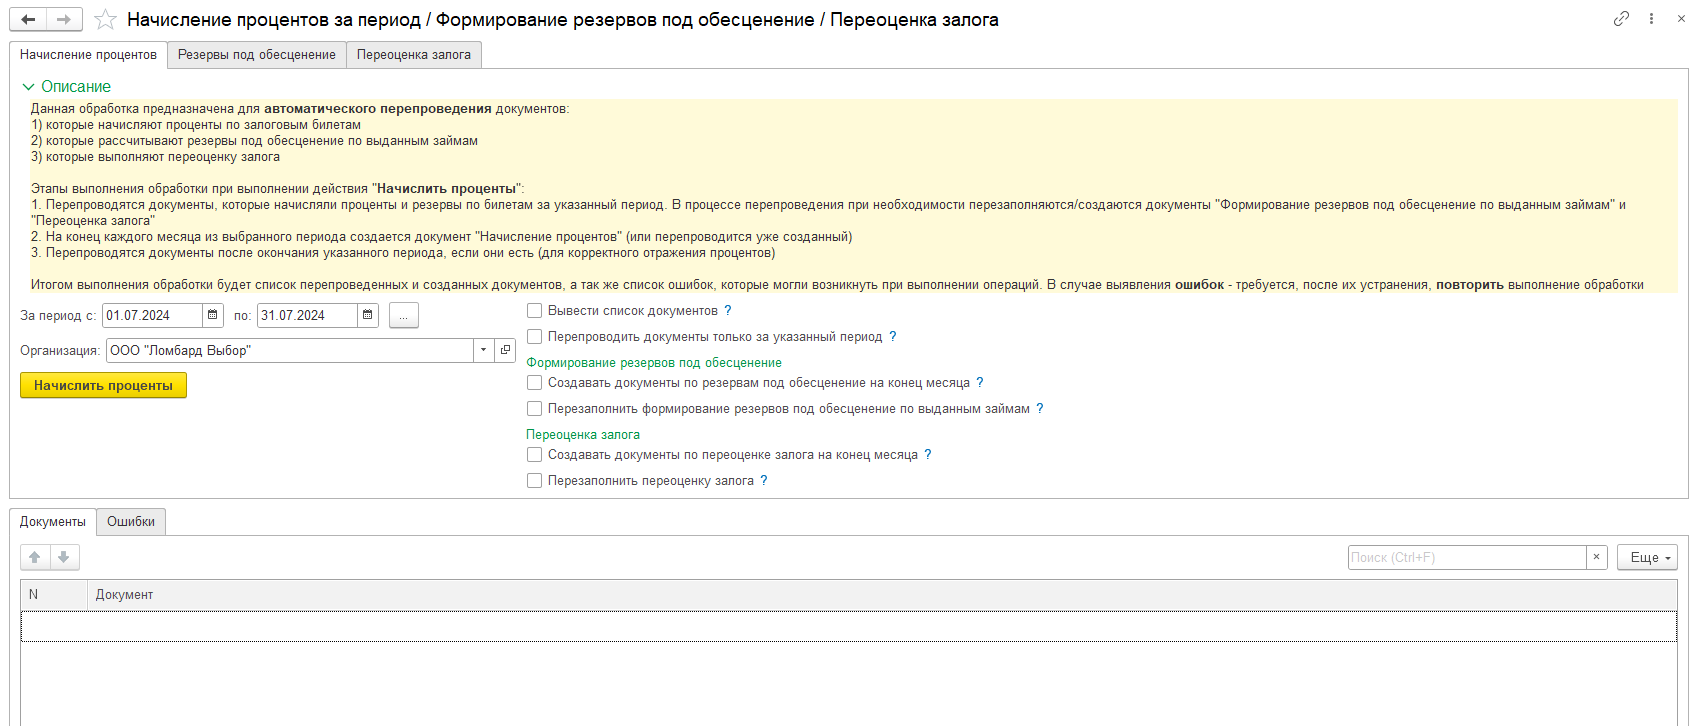Toggle 'Перезаполнить переоценку залога' checkbox
Viewport: 1703px width, 726px height.
(535, 481)
